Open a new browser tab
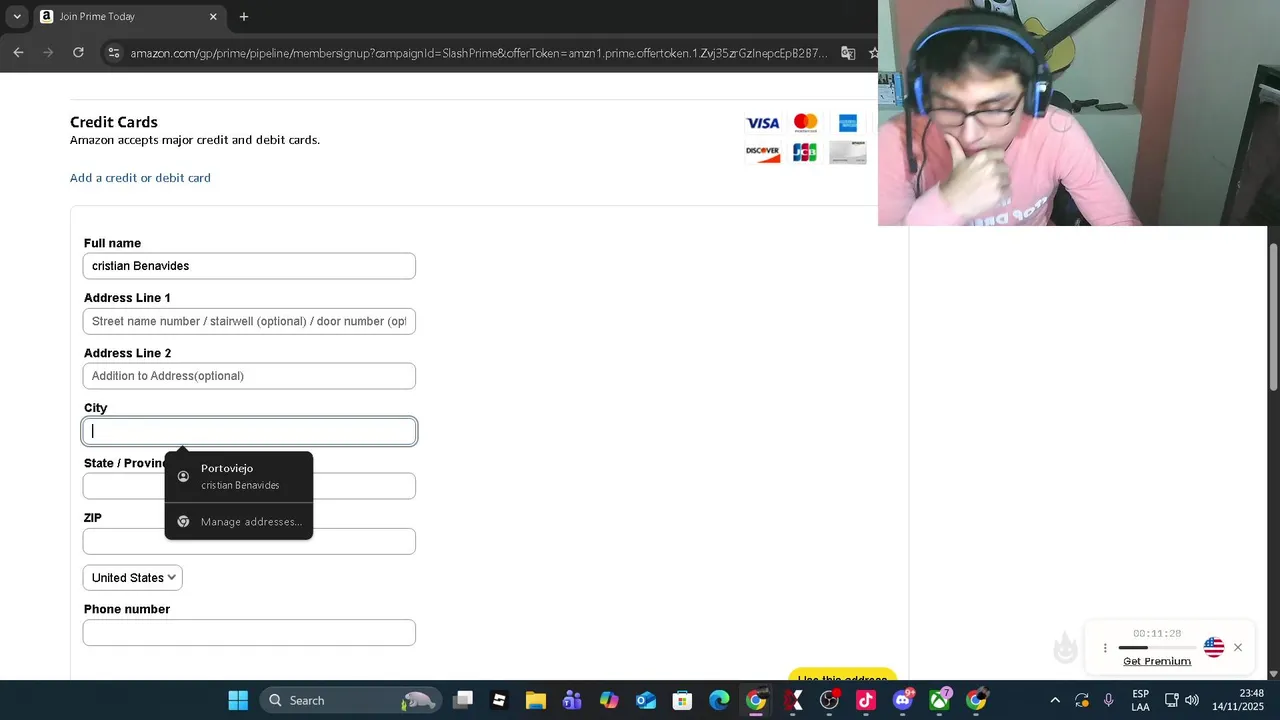 (x=244, y=16)
